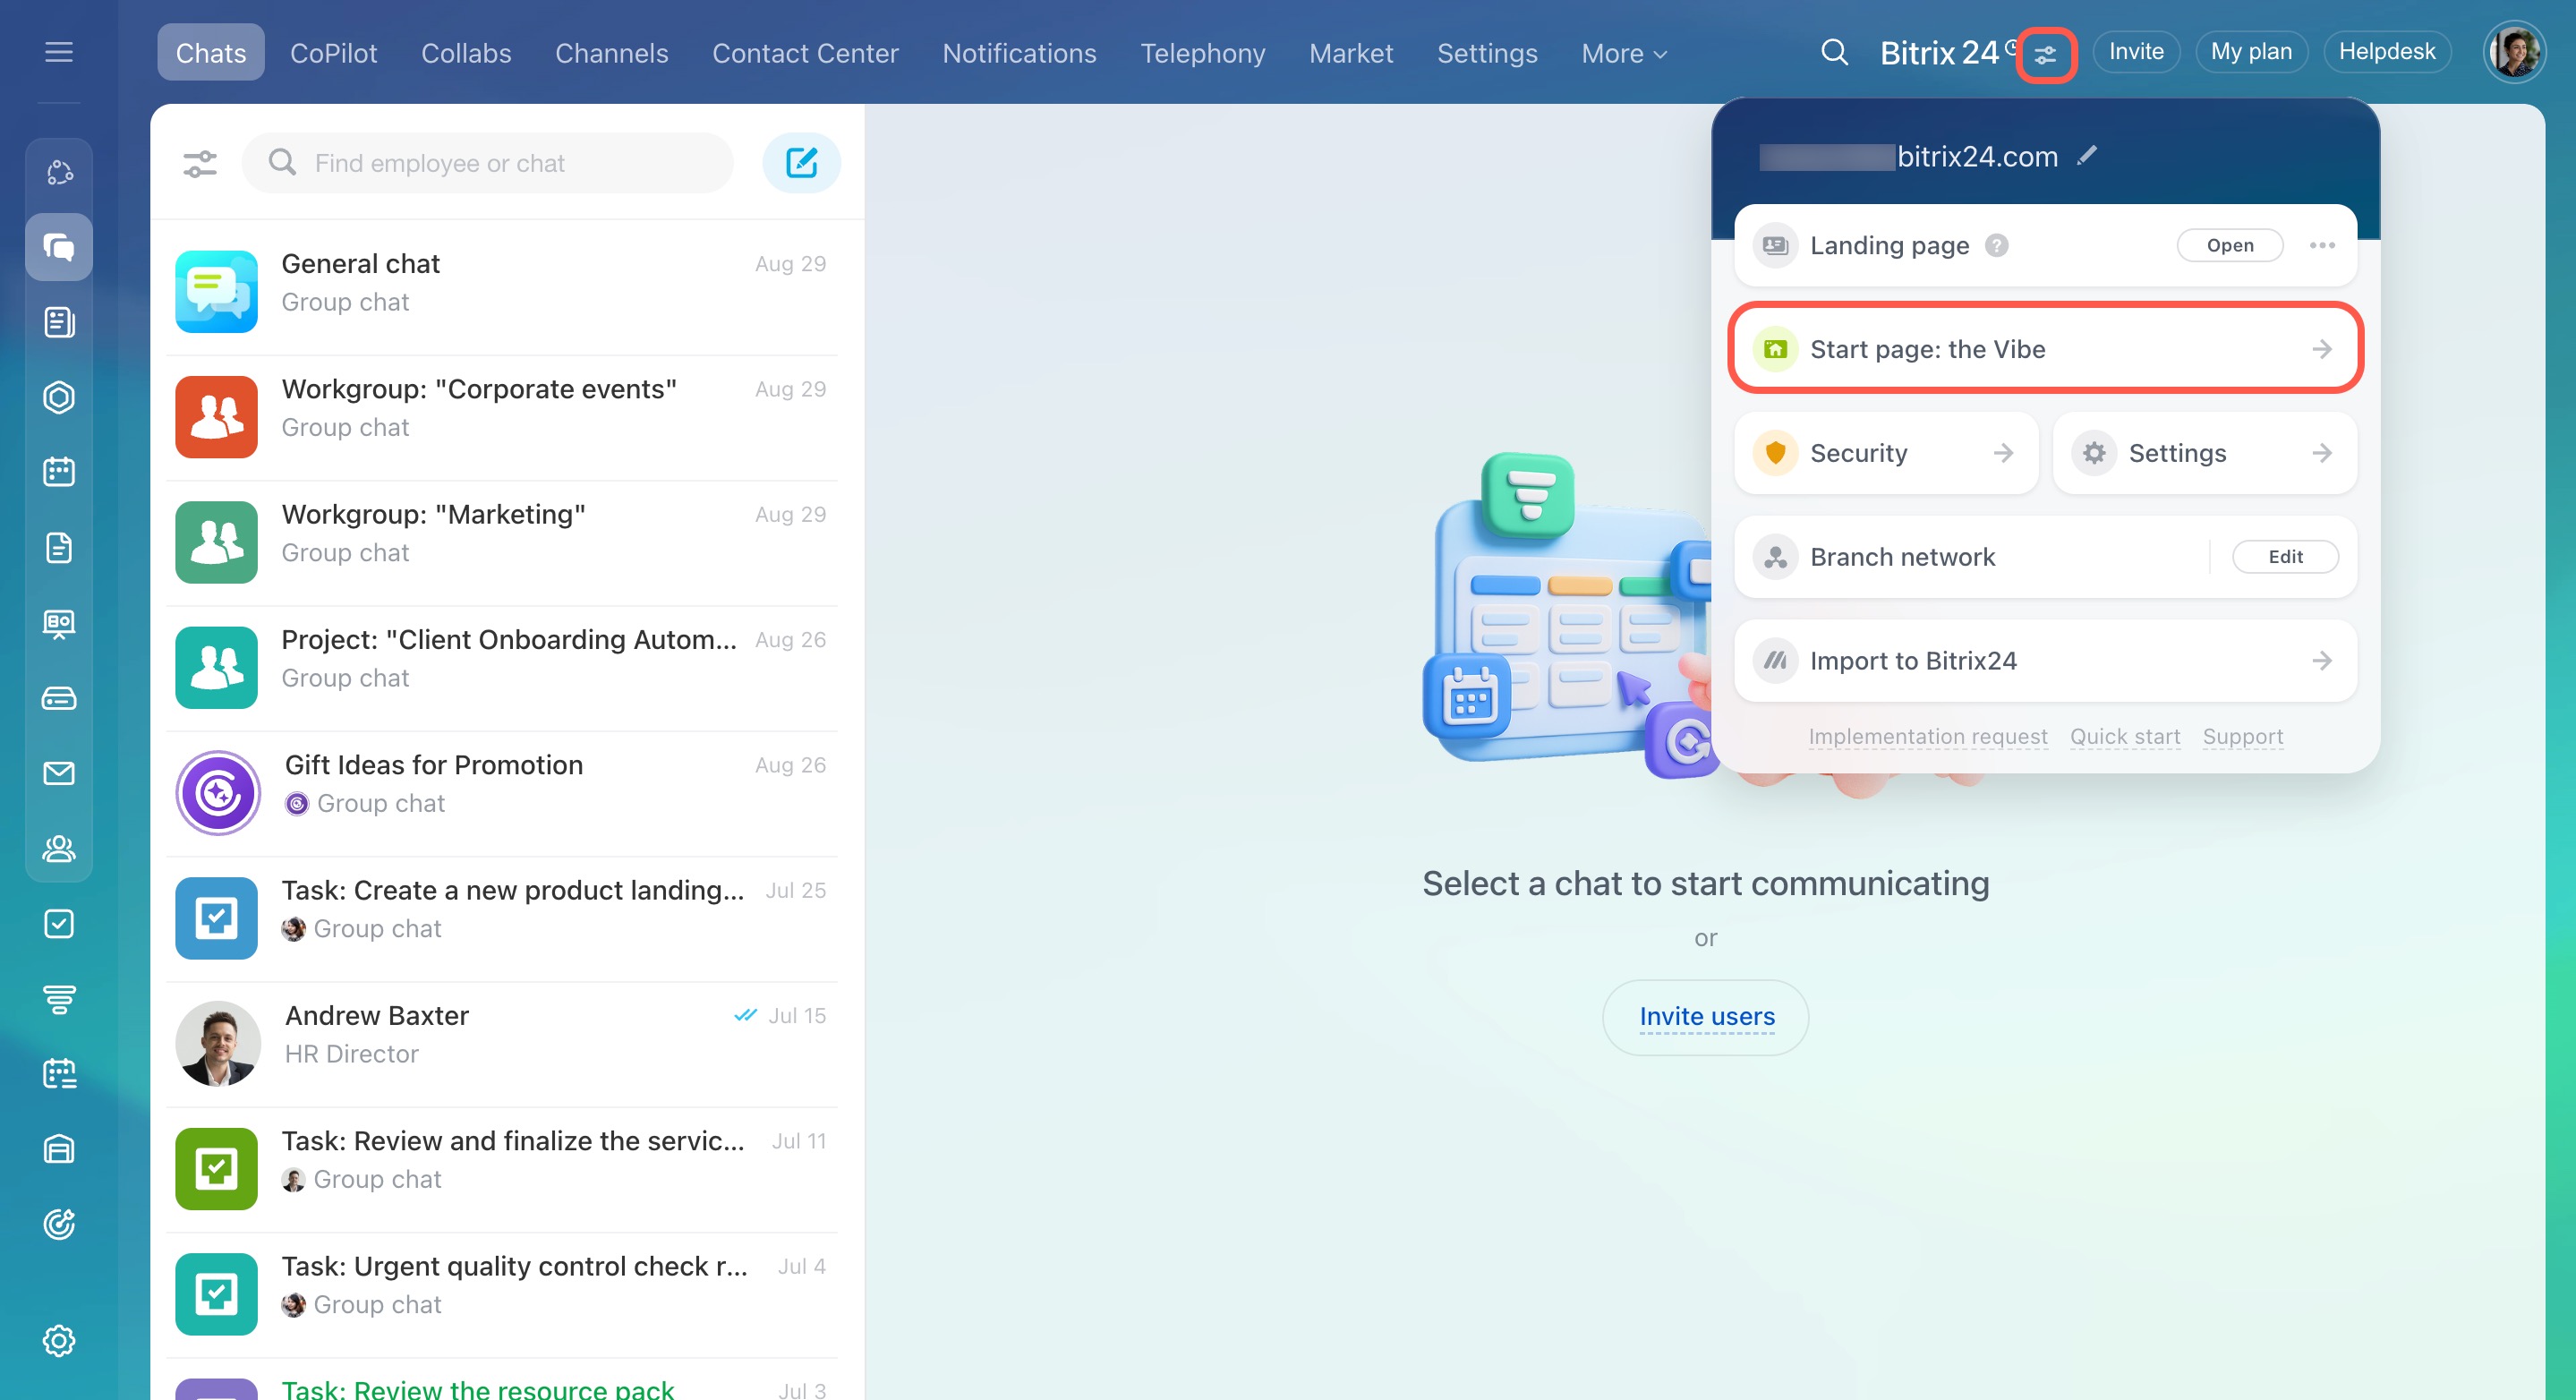Open Gift Ideas for Promotion chat

pos(502,792)
